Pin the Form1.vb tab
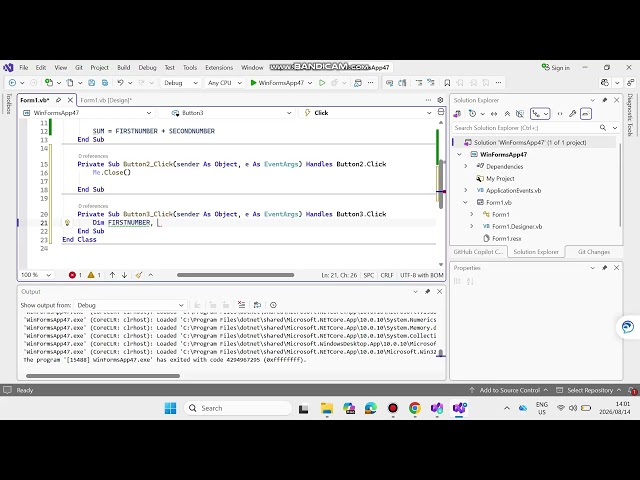The width and height of the screenshot is (640, 480). pos(58,100)
